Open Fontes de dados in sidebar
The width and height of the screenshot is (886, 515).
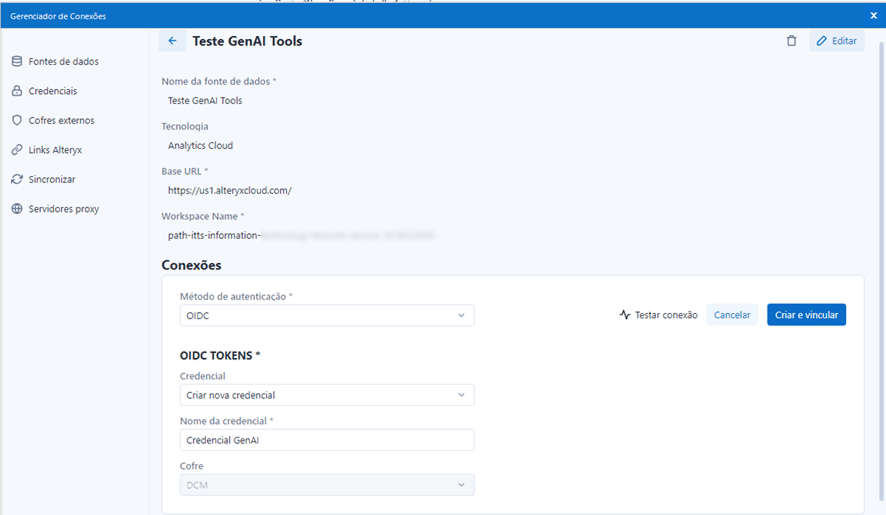tap(63, 62)
